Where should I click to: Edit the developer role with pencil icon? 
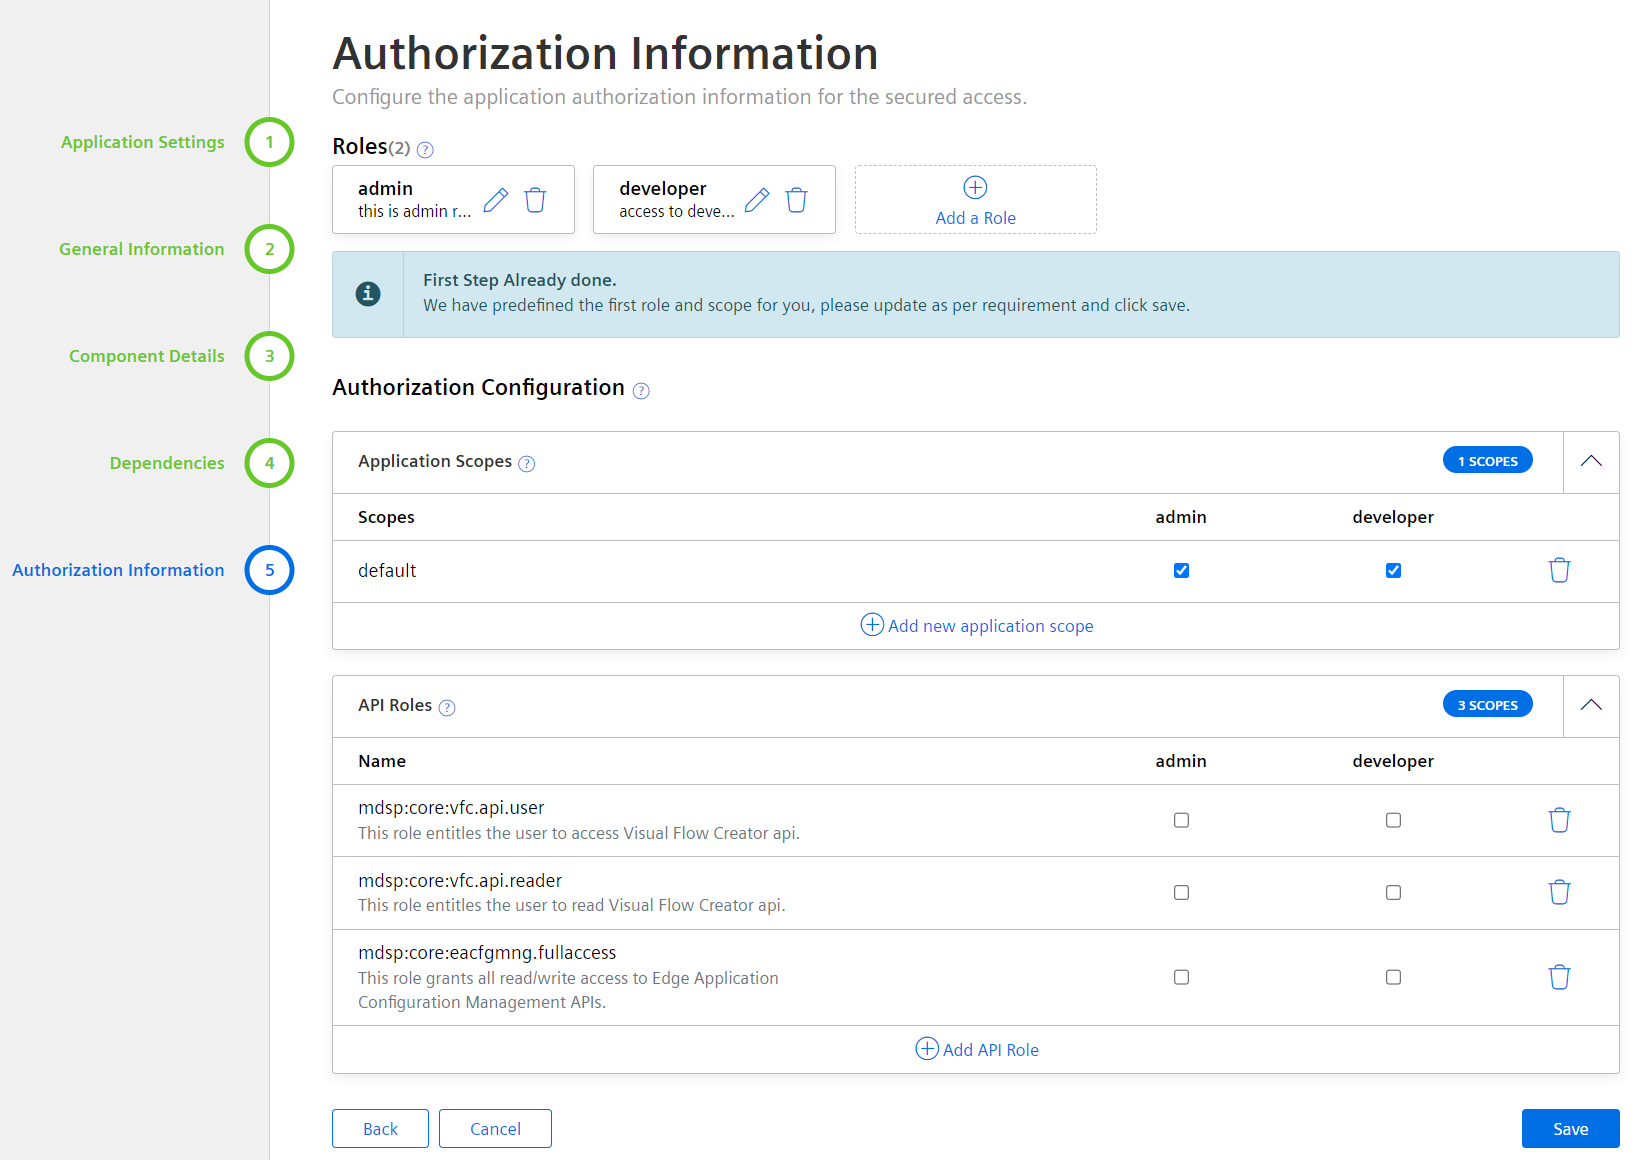point(757,200)
